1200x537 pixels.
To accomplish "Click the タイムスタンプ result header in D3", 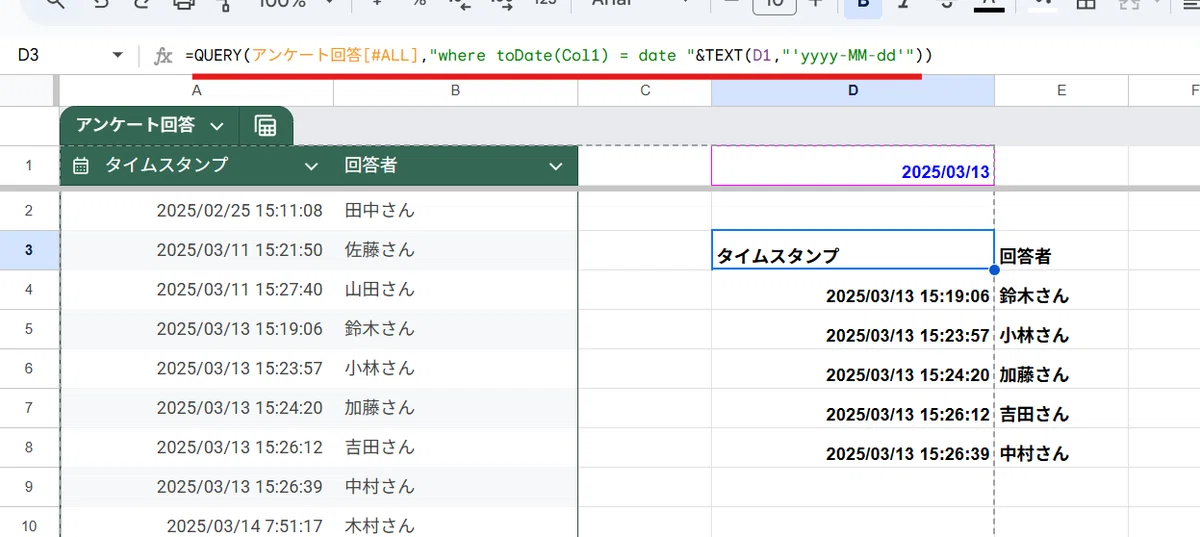I will point(853,250).
